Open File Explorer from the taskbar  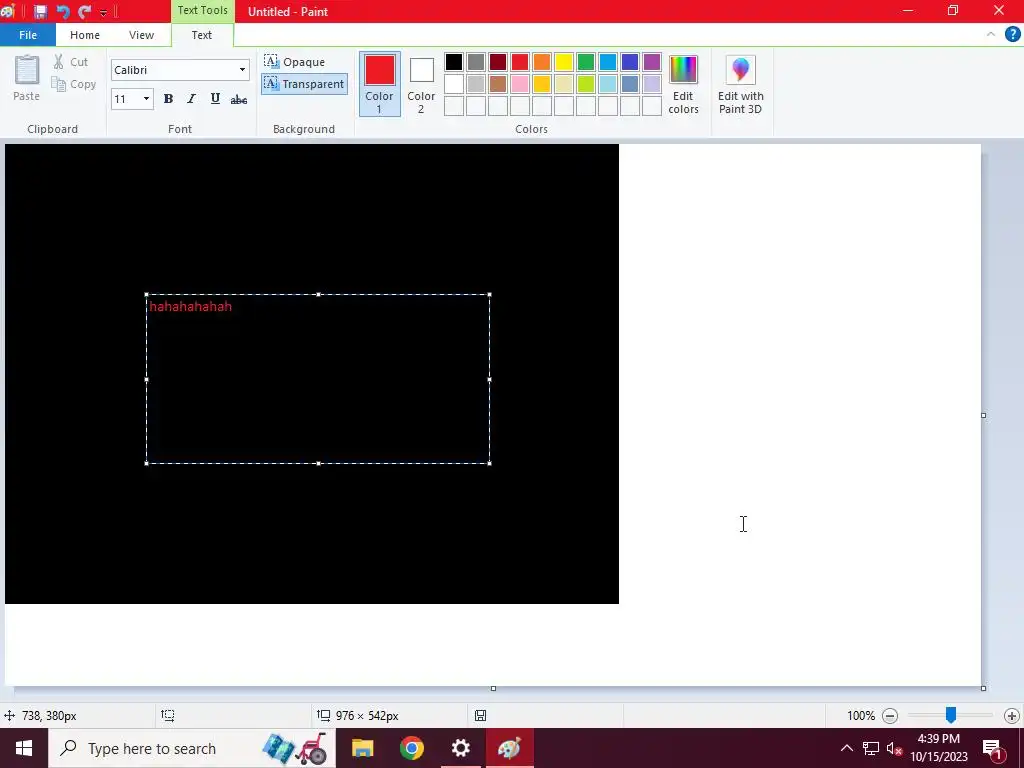362,748
